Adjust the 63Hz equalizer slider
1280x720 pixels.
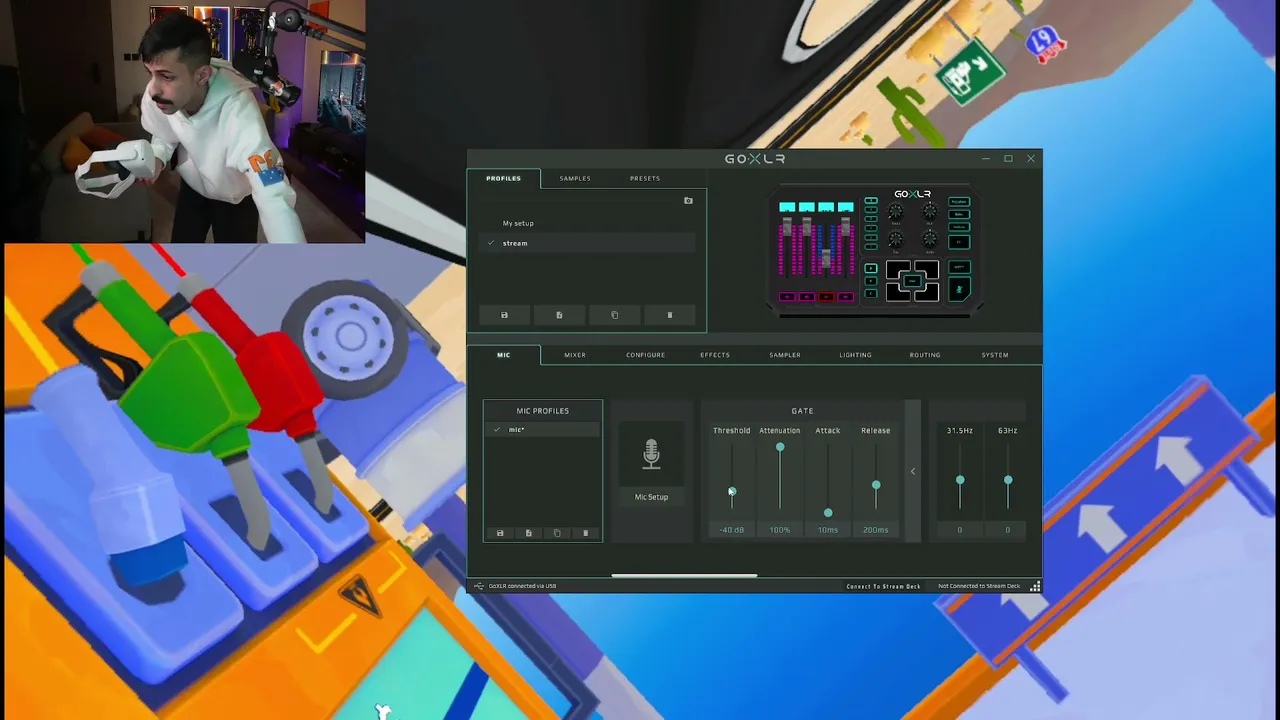pyautogui.click(x=1008, y=481)
